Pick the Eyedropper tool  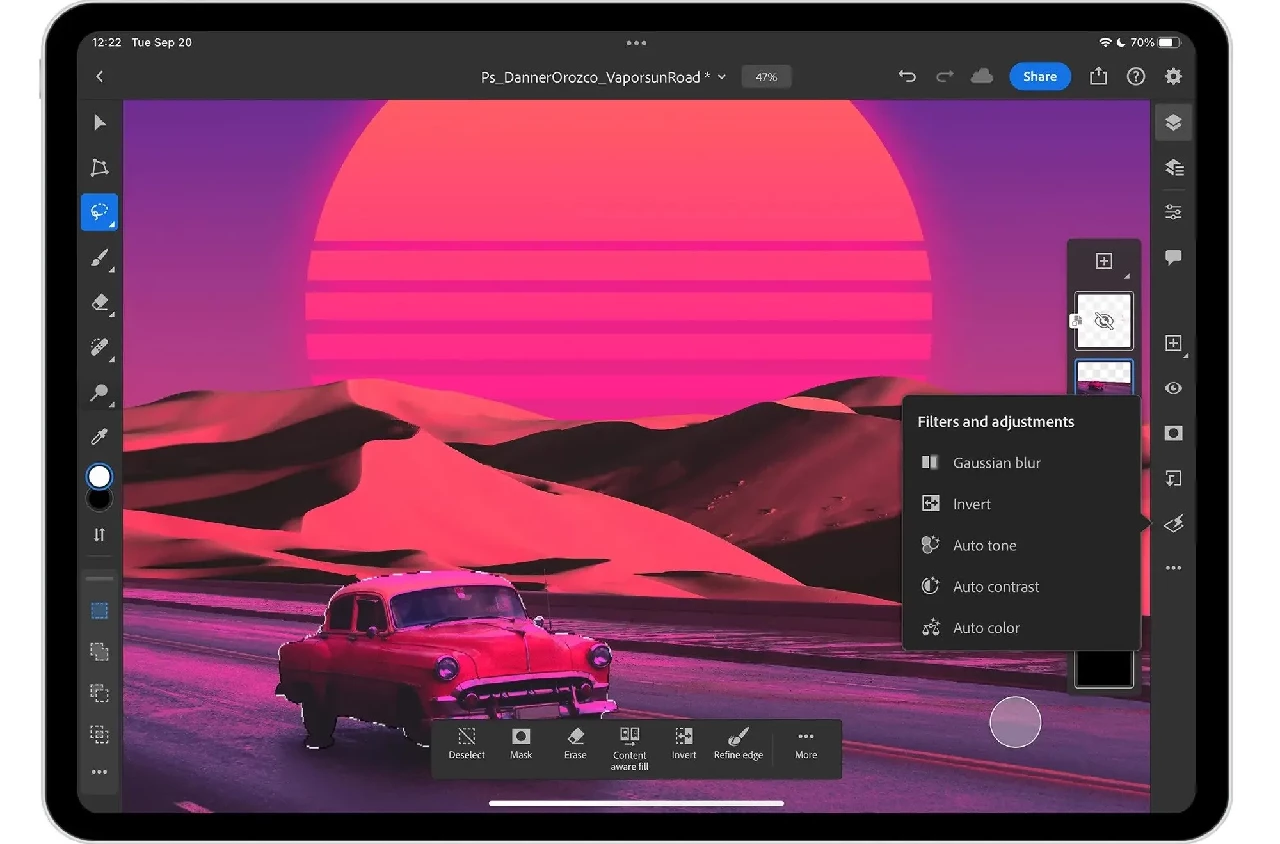point(99,436)
